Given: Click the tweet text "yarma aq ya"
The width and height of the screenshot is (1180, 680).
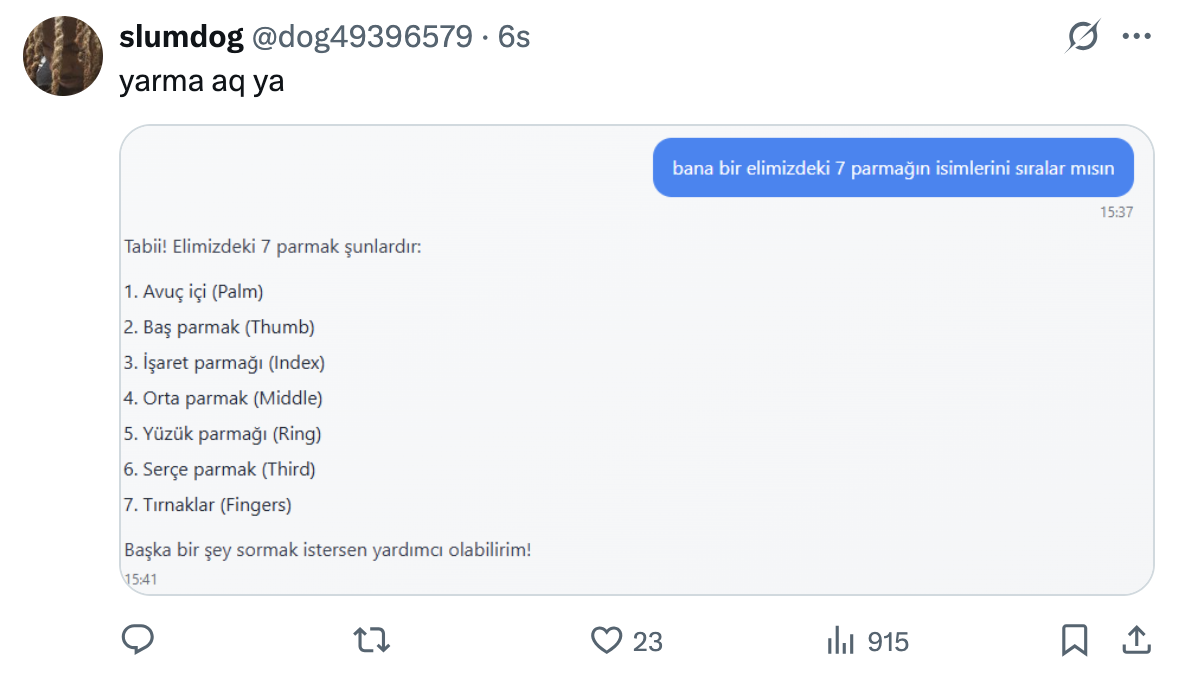Looking at the screenshot, I should point(201,81).
